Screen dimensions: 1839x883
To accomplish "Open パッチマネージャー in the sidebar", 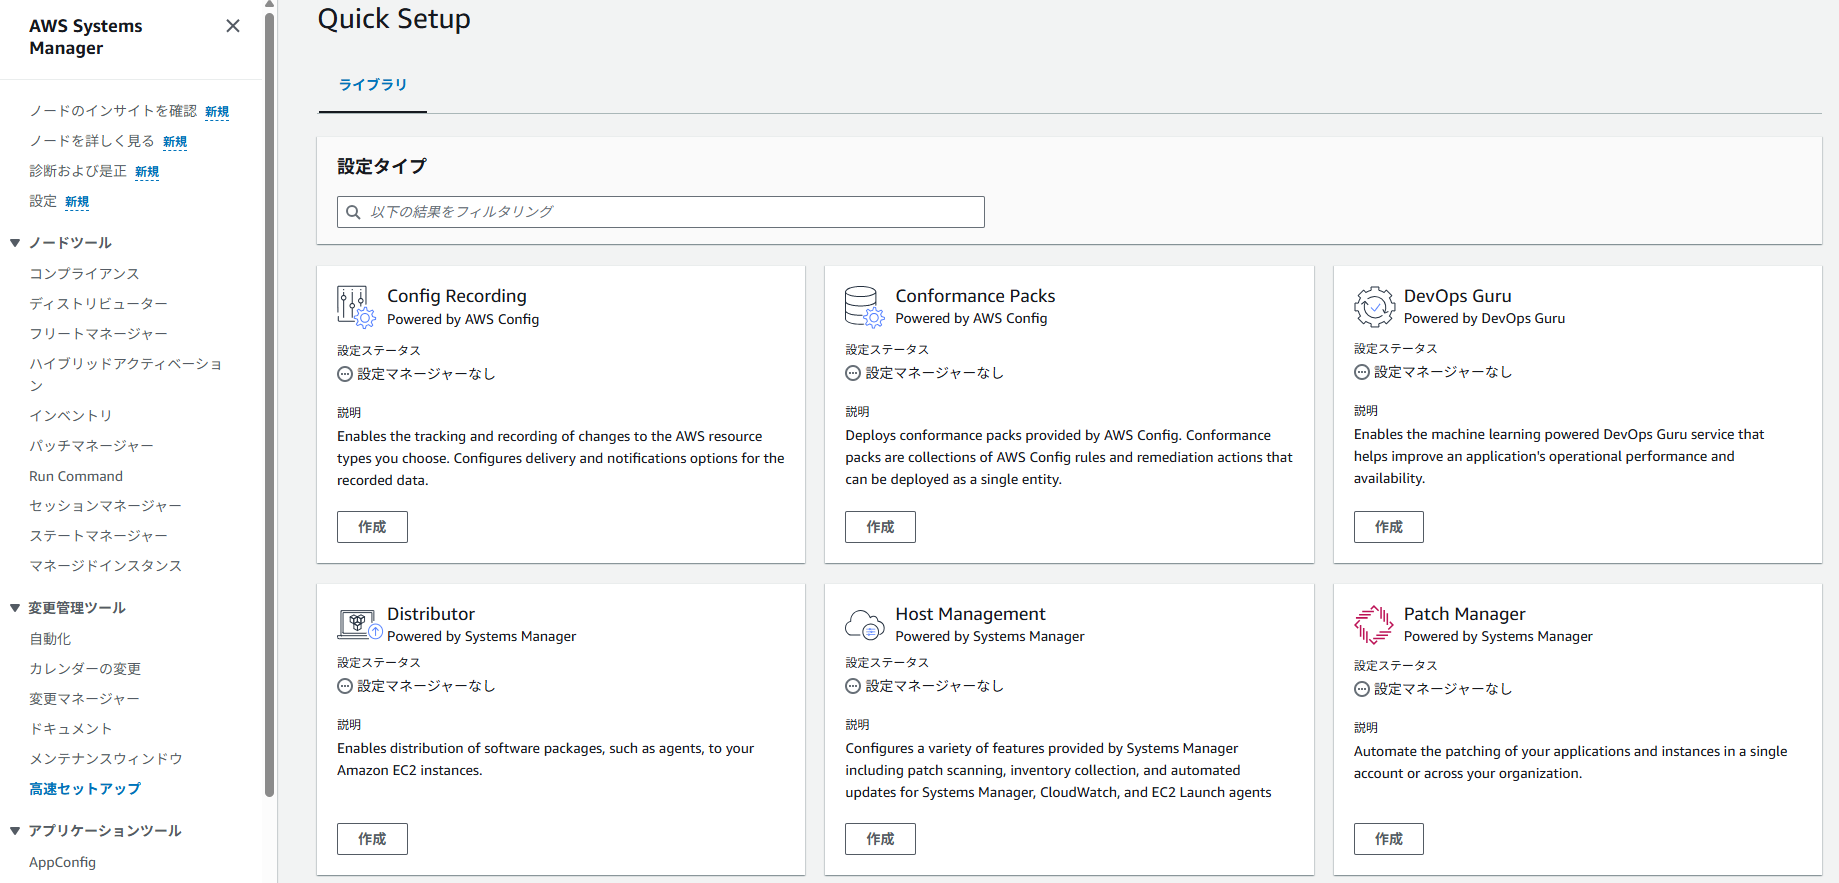I will pos(91,445).
